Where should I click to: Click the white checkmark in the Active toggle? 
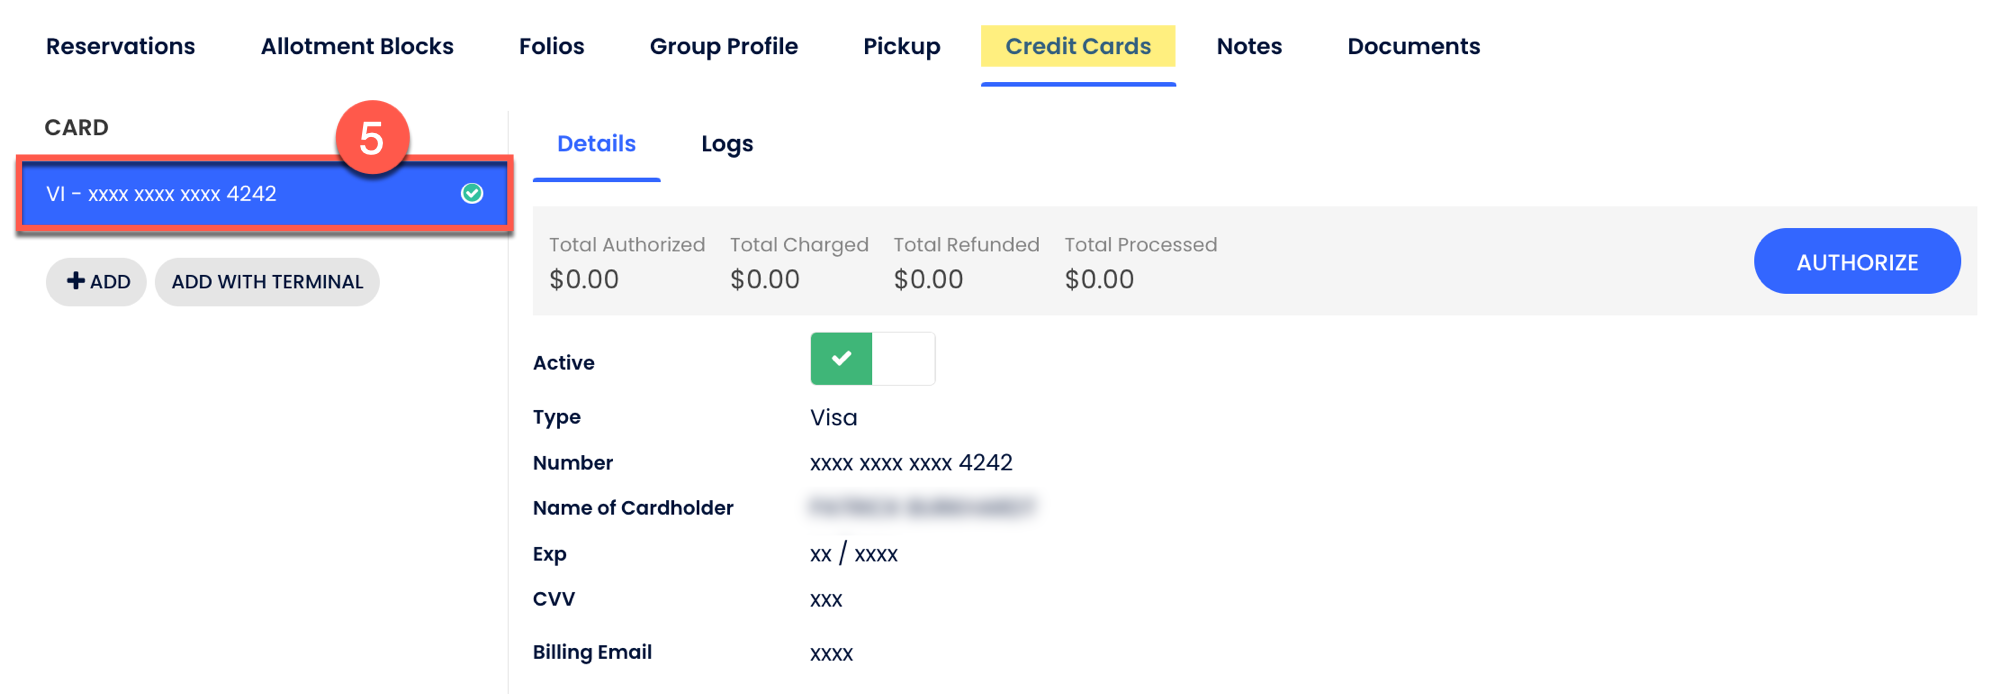842,358
